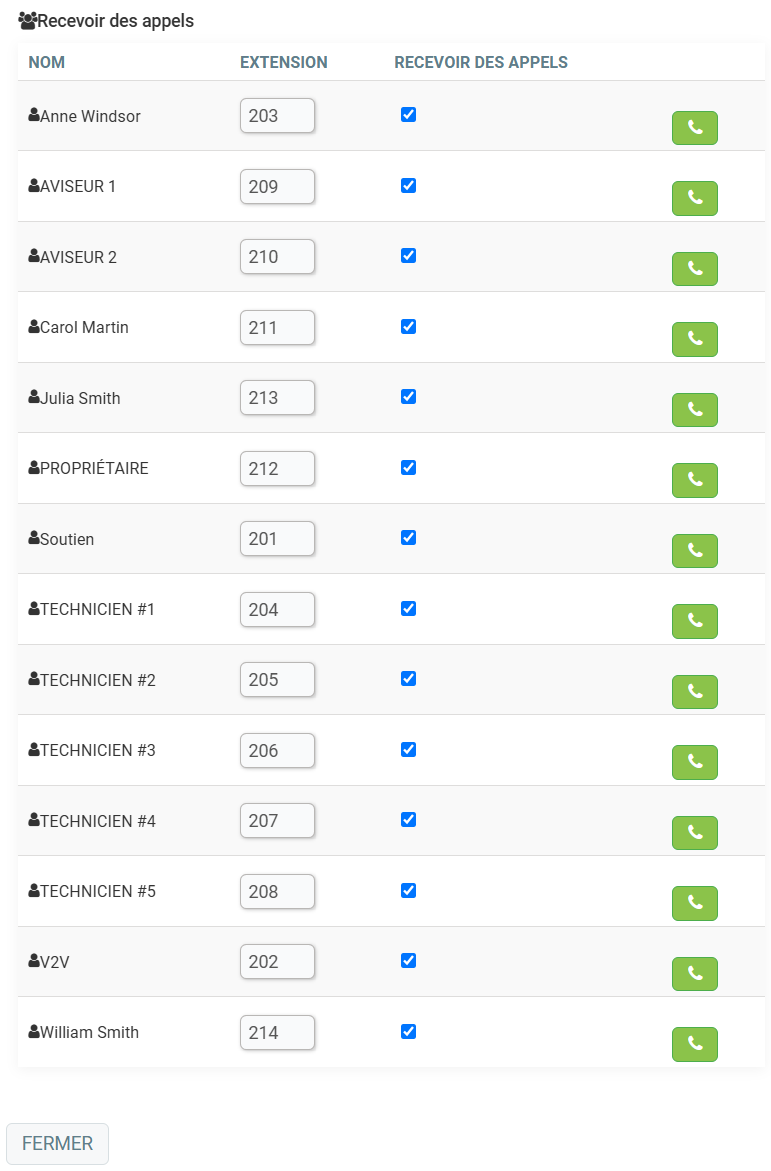This screenshot has height=1171, width=771.
Task: Disable receive calls for TECHNICIEN #1
Action: point(408,609)
